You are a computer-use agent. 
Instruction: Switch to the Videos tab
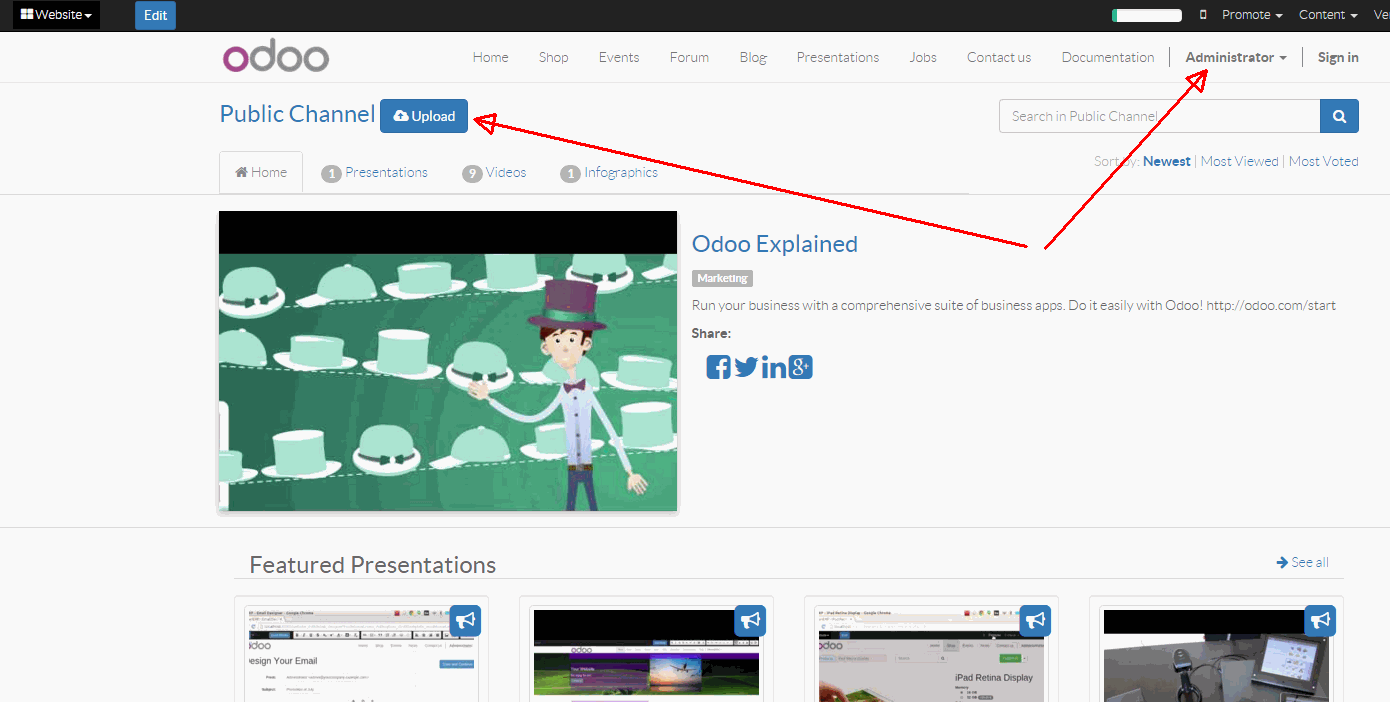pos(494,173)
